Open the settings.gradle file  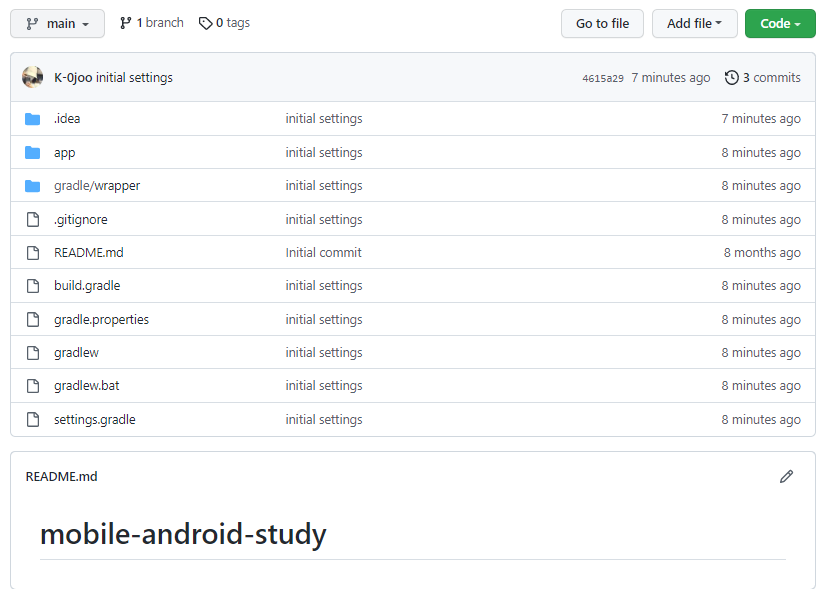pos(95,419)
